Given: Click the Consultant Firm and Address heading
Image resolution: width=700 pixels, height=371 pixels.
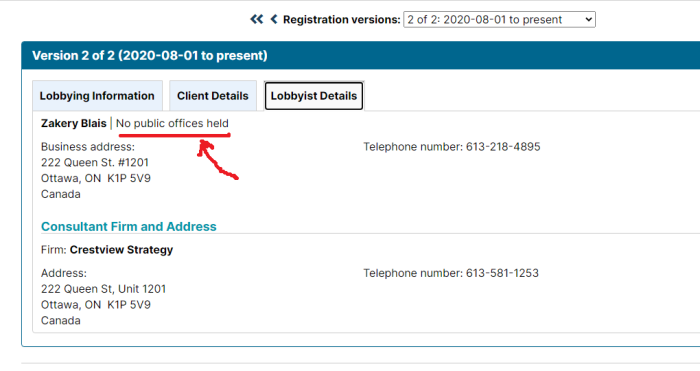Looking at the screenshot, I should (x=129, y=226).
